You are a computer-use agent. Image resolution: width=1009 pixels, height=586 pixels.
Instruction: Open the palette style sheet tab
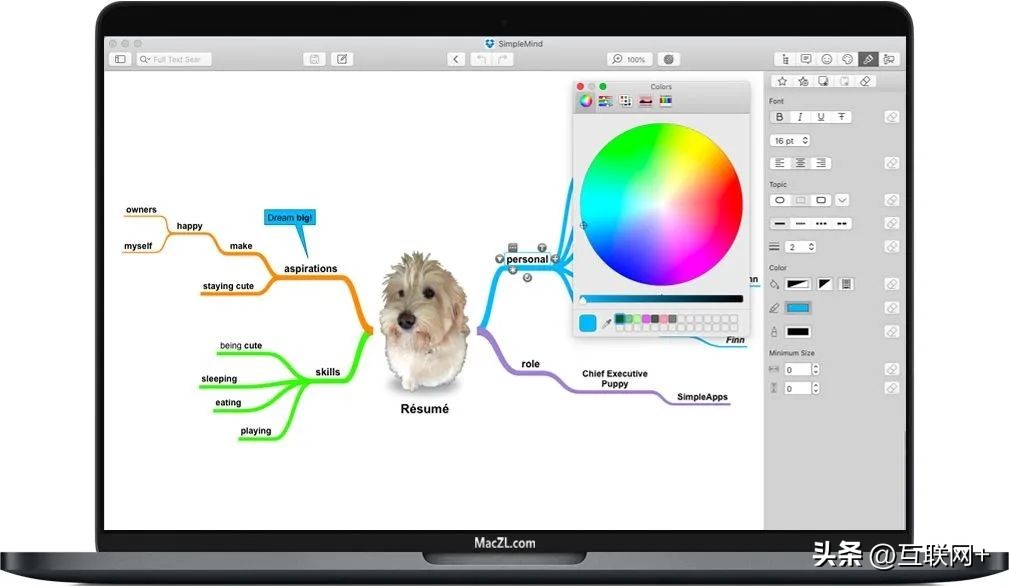tap(847, 59)
